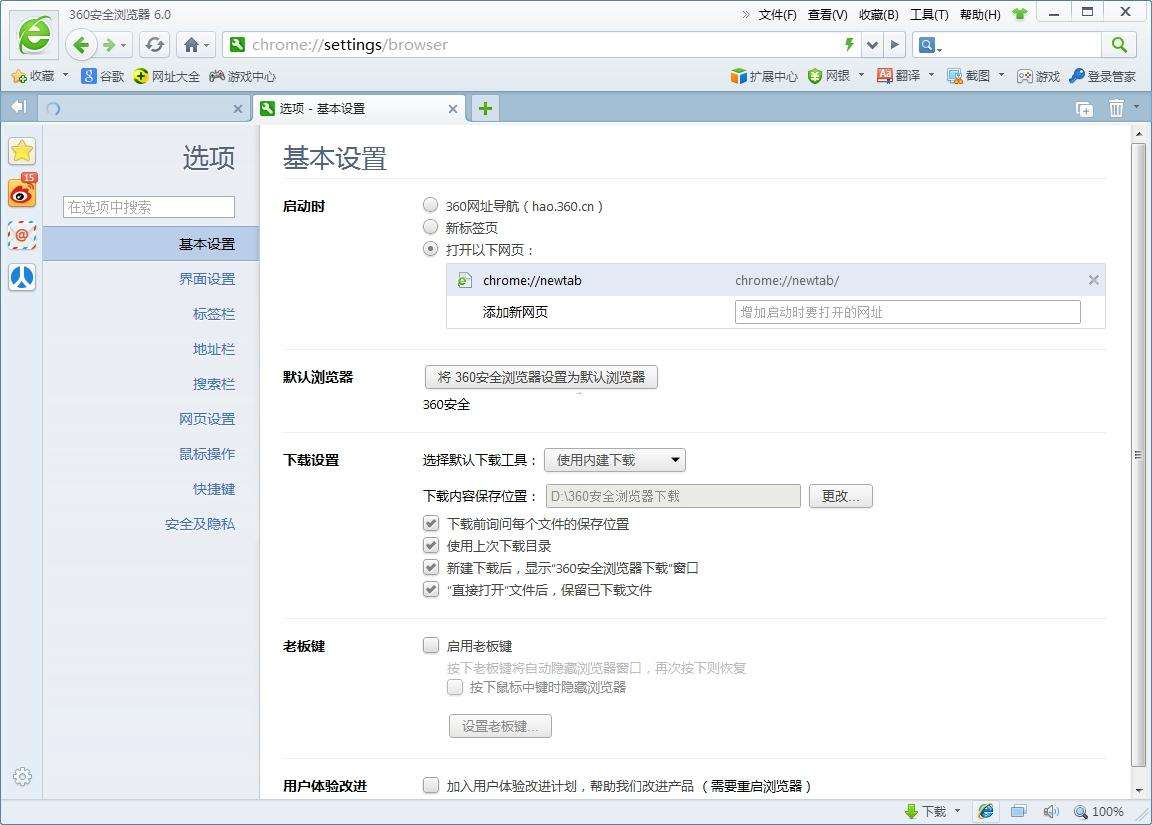Click the 谷歌 bookmark
The height and width of the screenshot is (825, 1152).
point(103,76)
